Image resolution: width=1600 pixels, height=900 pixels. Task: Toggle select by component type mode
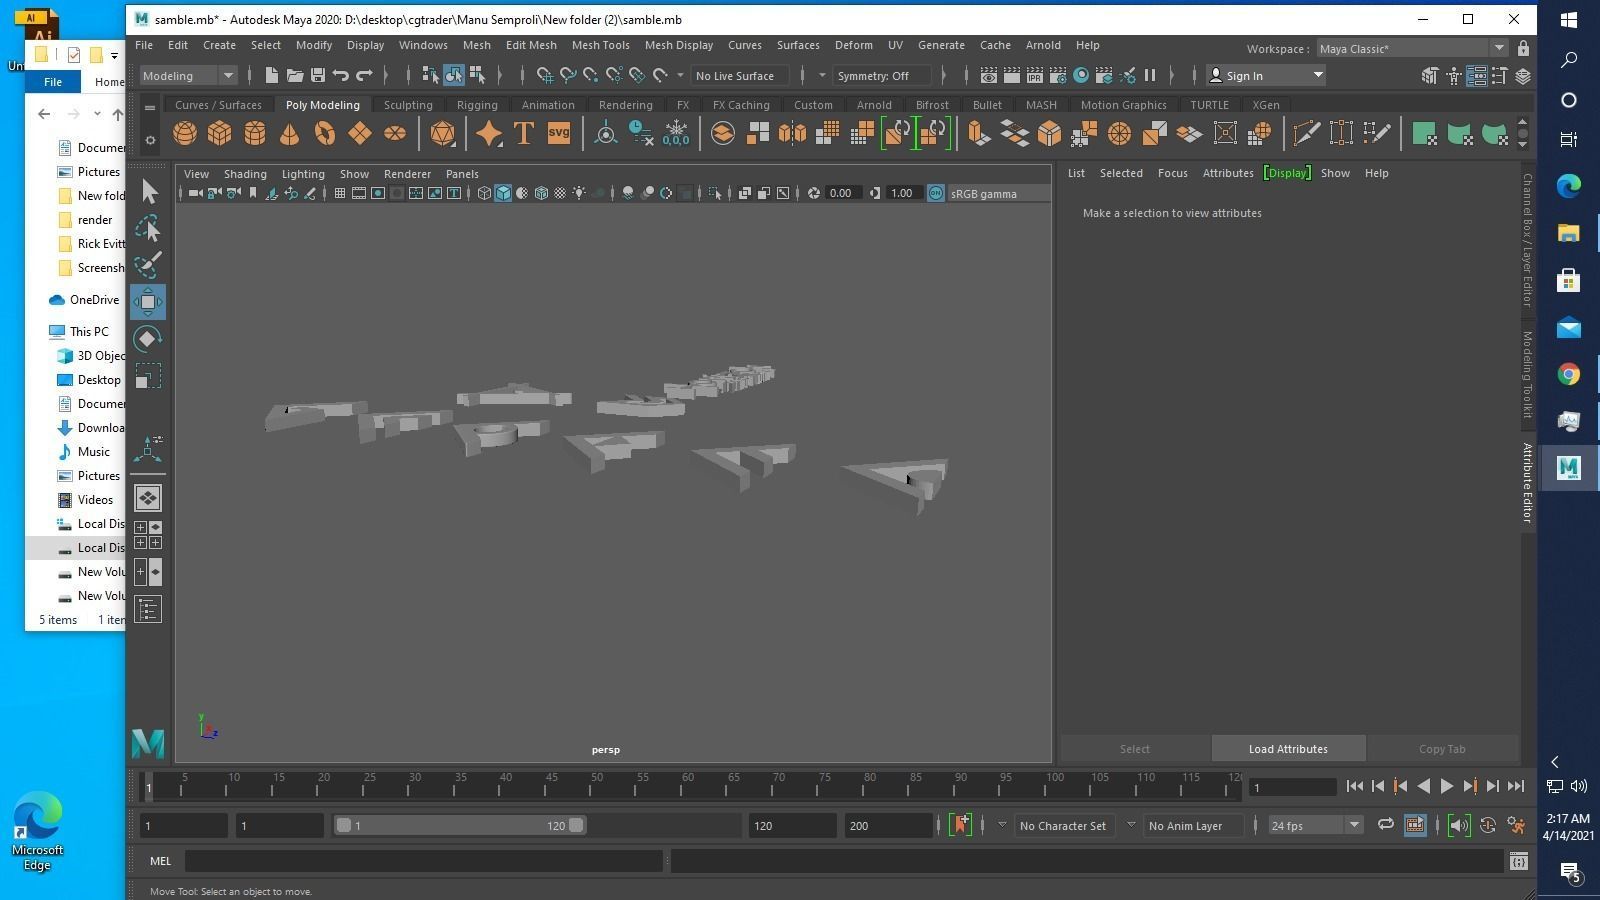pos(477,75)
